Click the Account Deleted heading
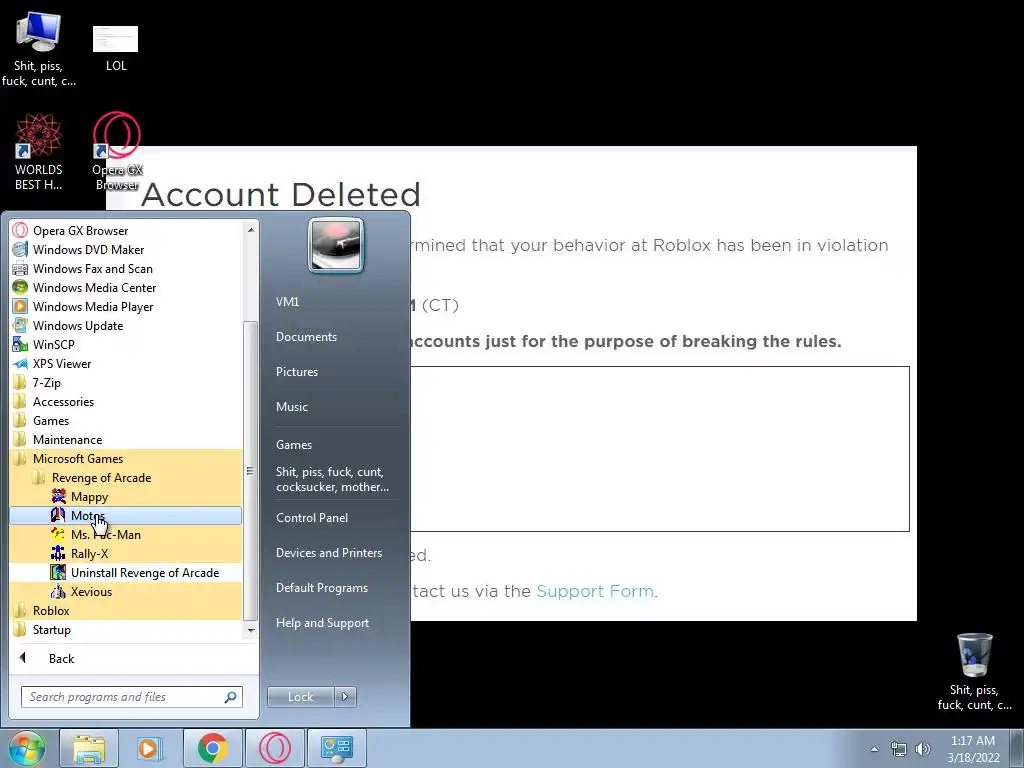The height and width of the screenshot is (768, 1024). tap(281, 194)
